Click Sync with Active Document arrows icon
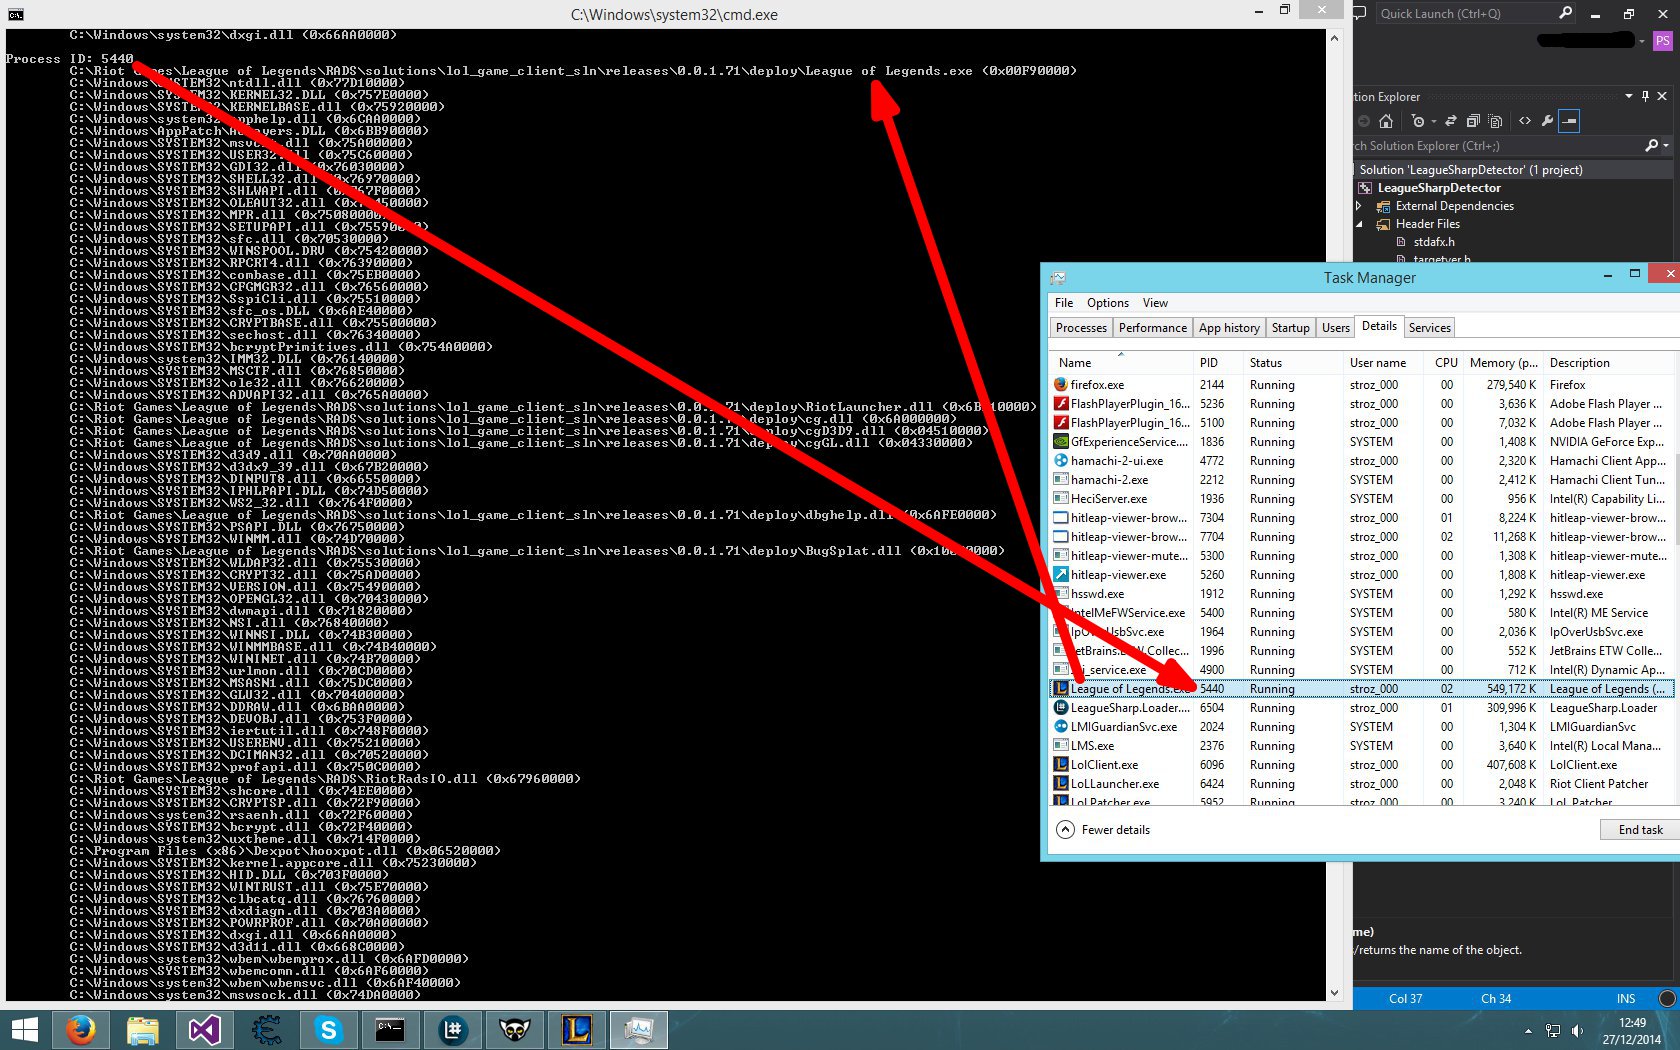Image resolution: width=1680 pixels, height=1050 pixels. click(1450, 121)
